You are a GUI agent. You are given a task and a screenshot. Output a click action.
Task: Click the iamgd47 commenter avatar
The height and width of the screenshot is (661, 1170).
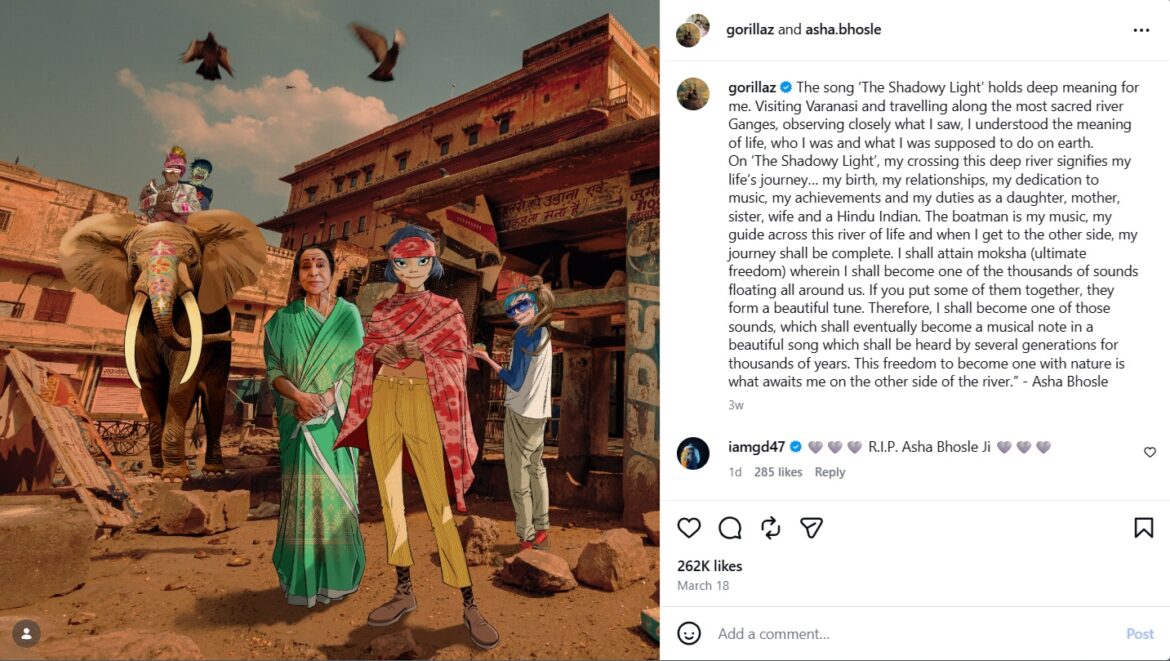point(692,454)
